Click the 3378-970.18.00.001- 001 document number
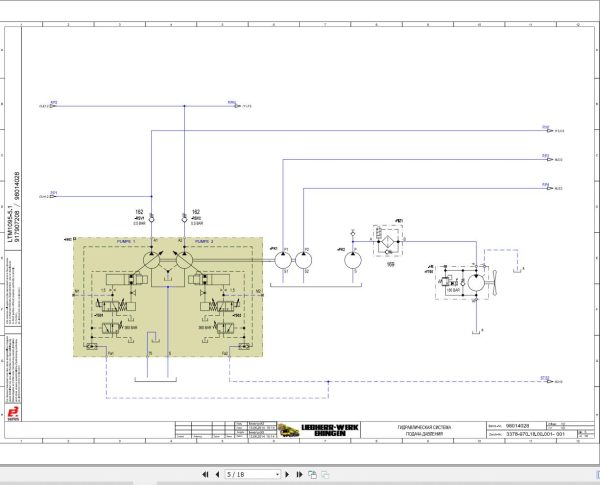This screenshot has width=600, height=485. tap(535, 434)
